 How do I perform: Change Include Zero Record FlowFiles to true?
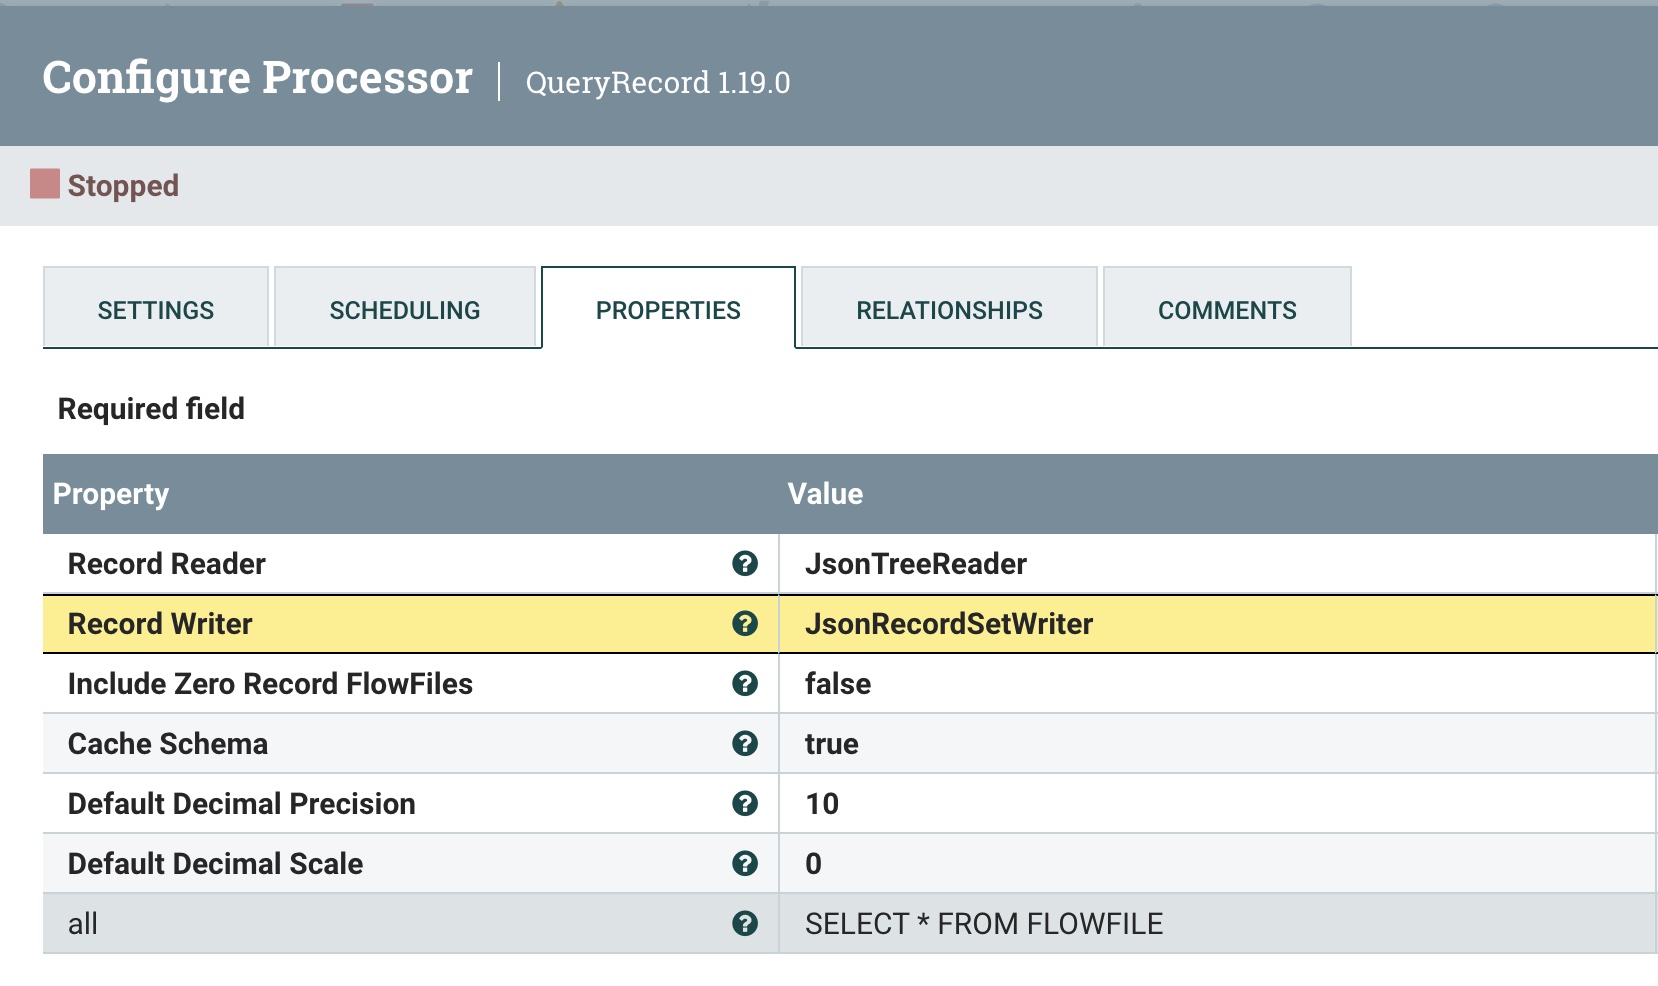click(x=838, y=684)
